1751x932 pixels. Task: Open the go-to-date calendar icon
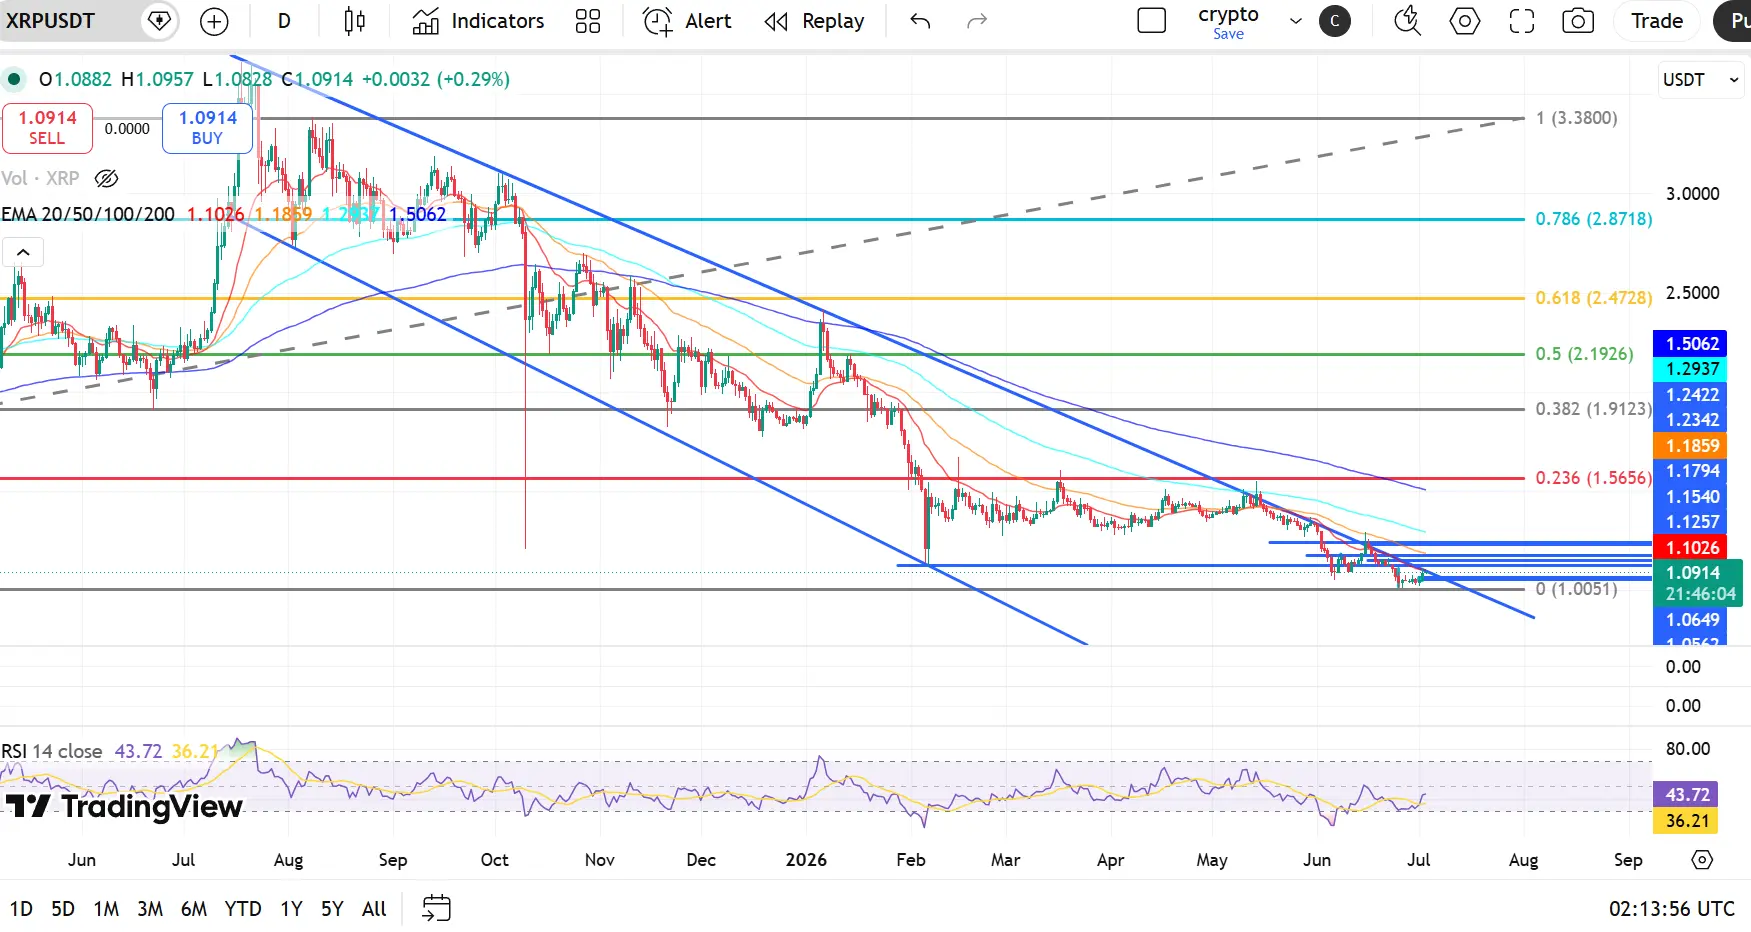click(x=436, y=908)
